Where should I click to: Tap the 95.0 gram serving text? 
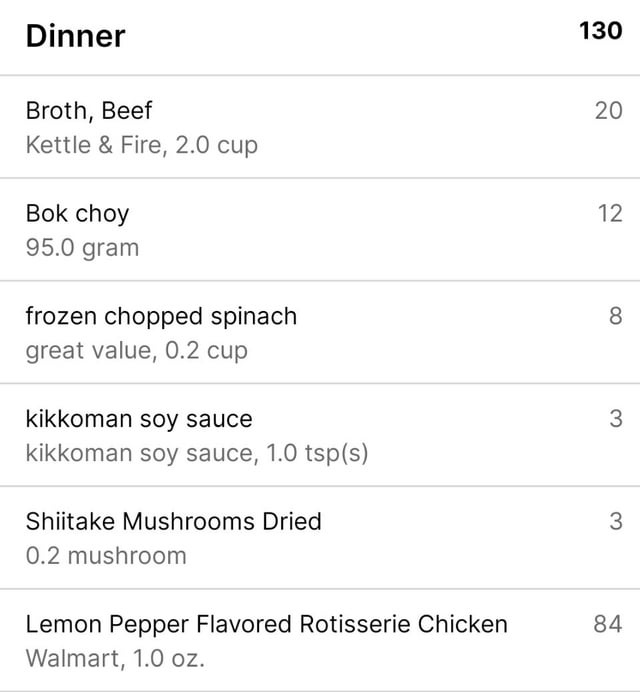click(83, 248)
